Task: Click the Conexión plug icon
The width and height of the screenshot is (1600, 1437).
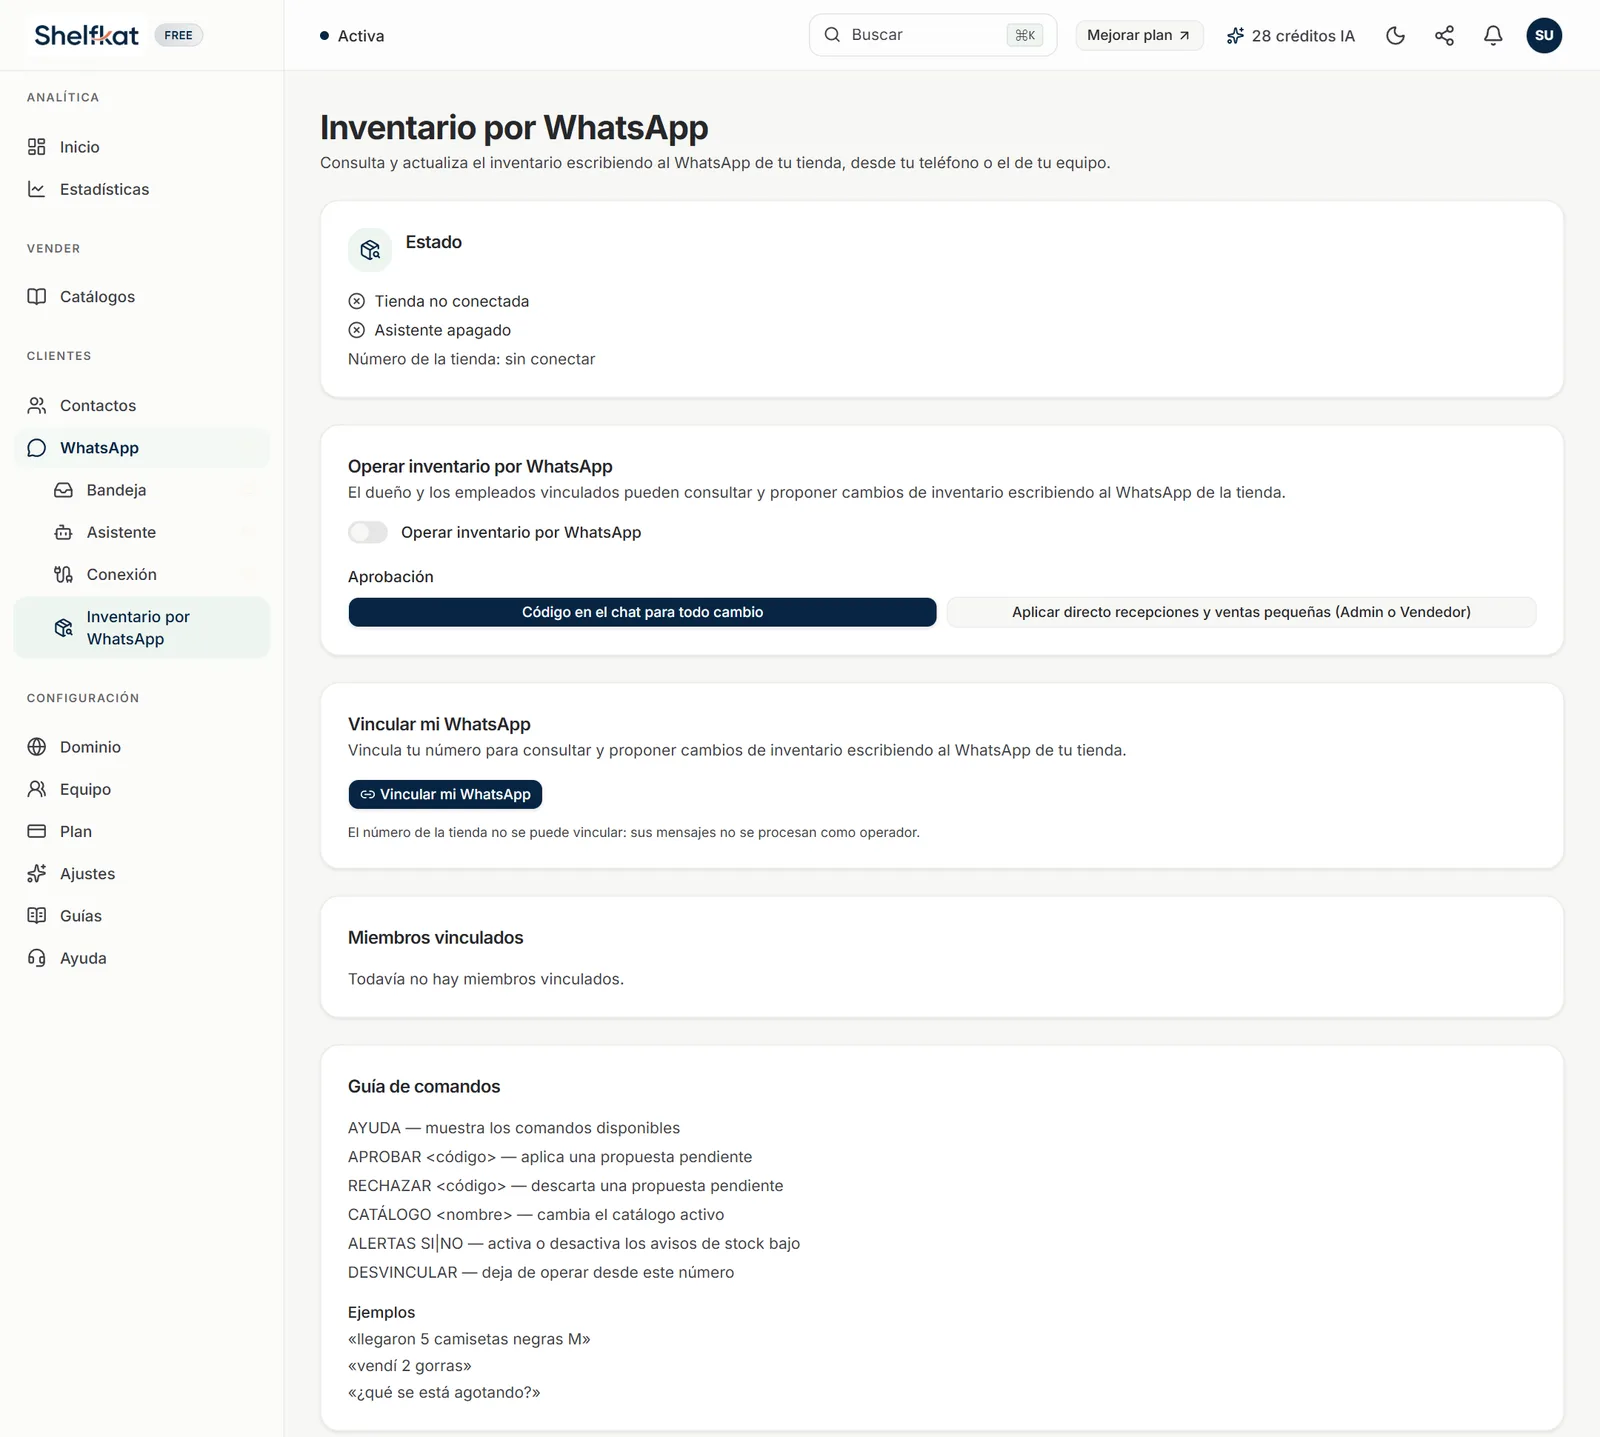Action: click(63, 574)
